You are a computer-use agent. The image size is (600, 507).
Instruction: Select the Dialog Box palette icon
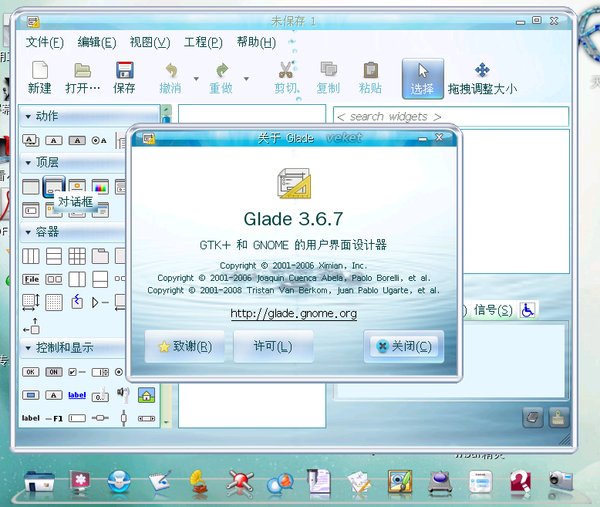point(54,186)
